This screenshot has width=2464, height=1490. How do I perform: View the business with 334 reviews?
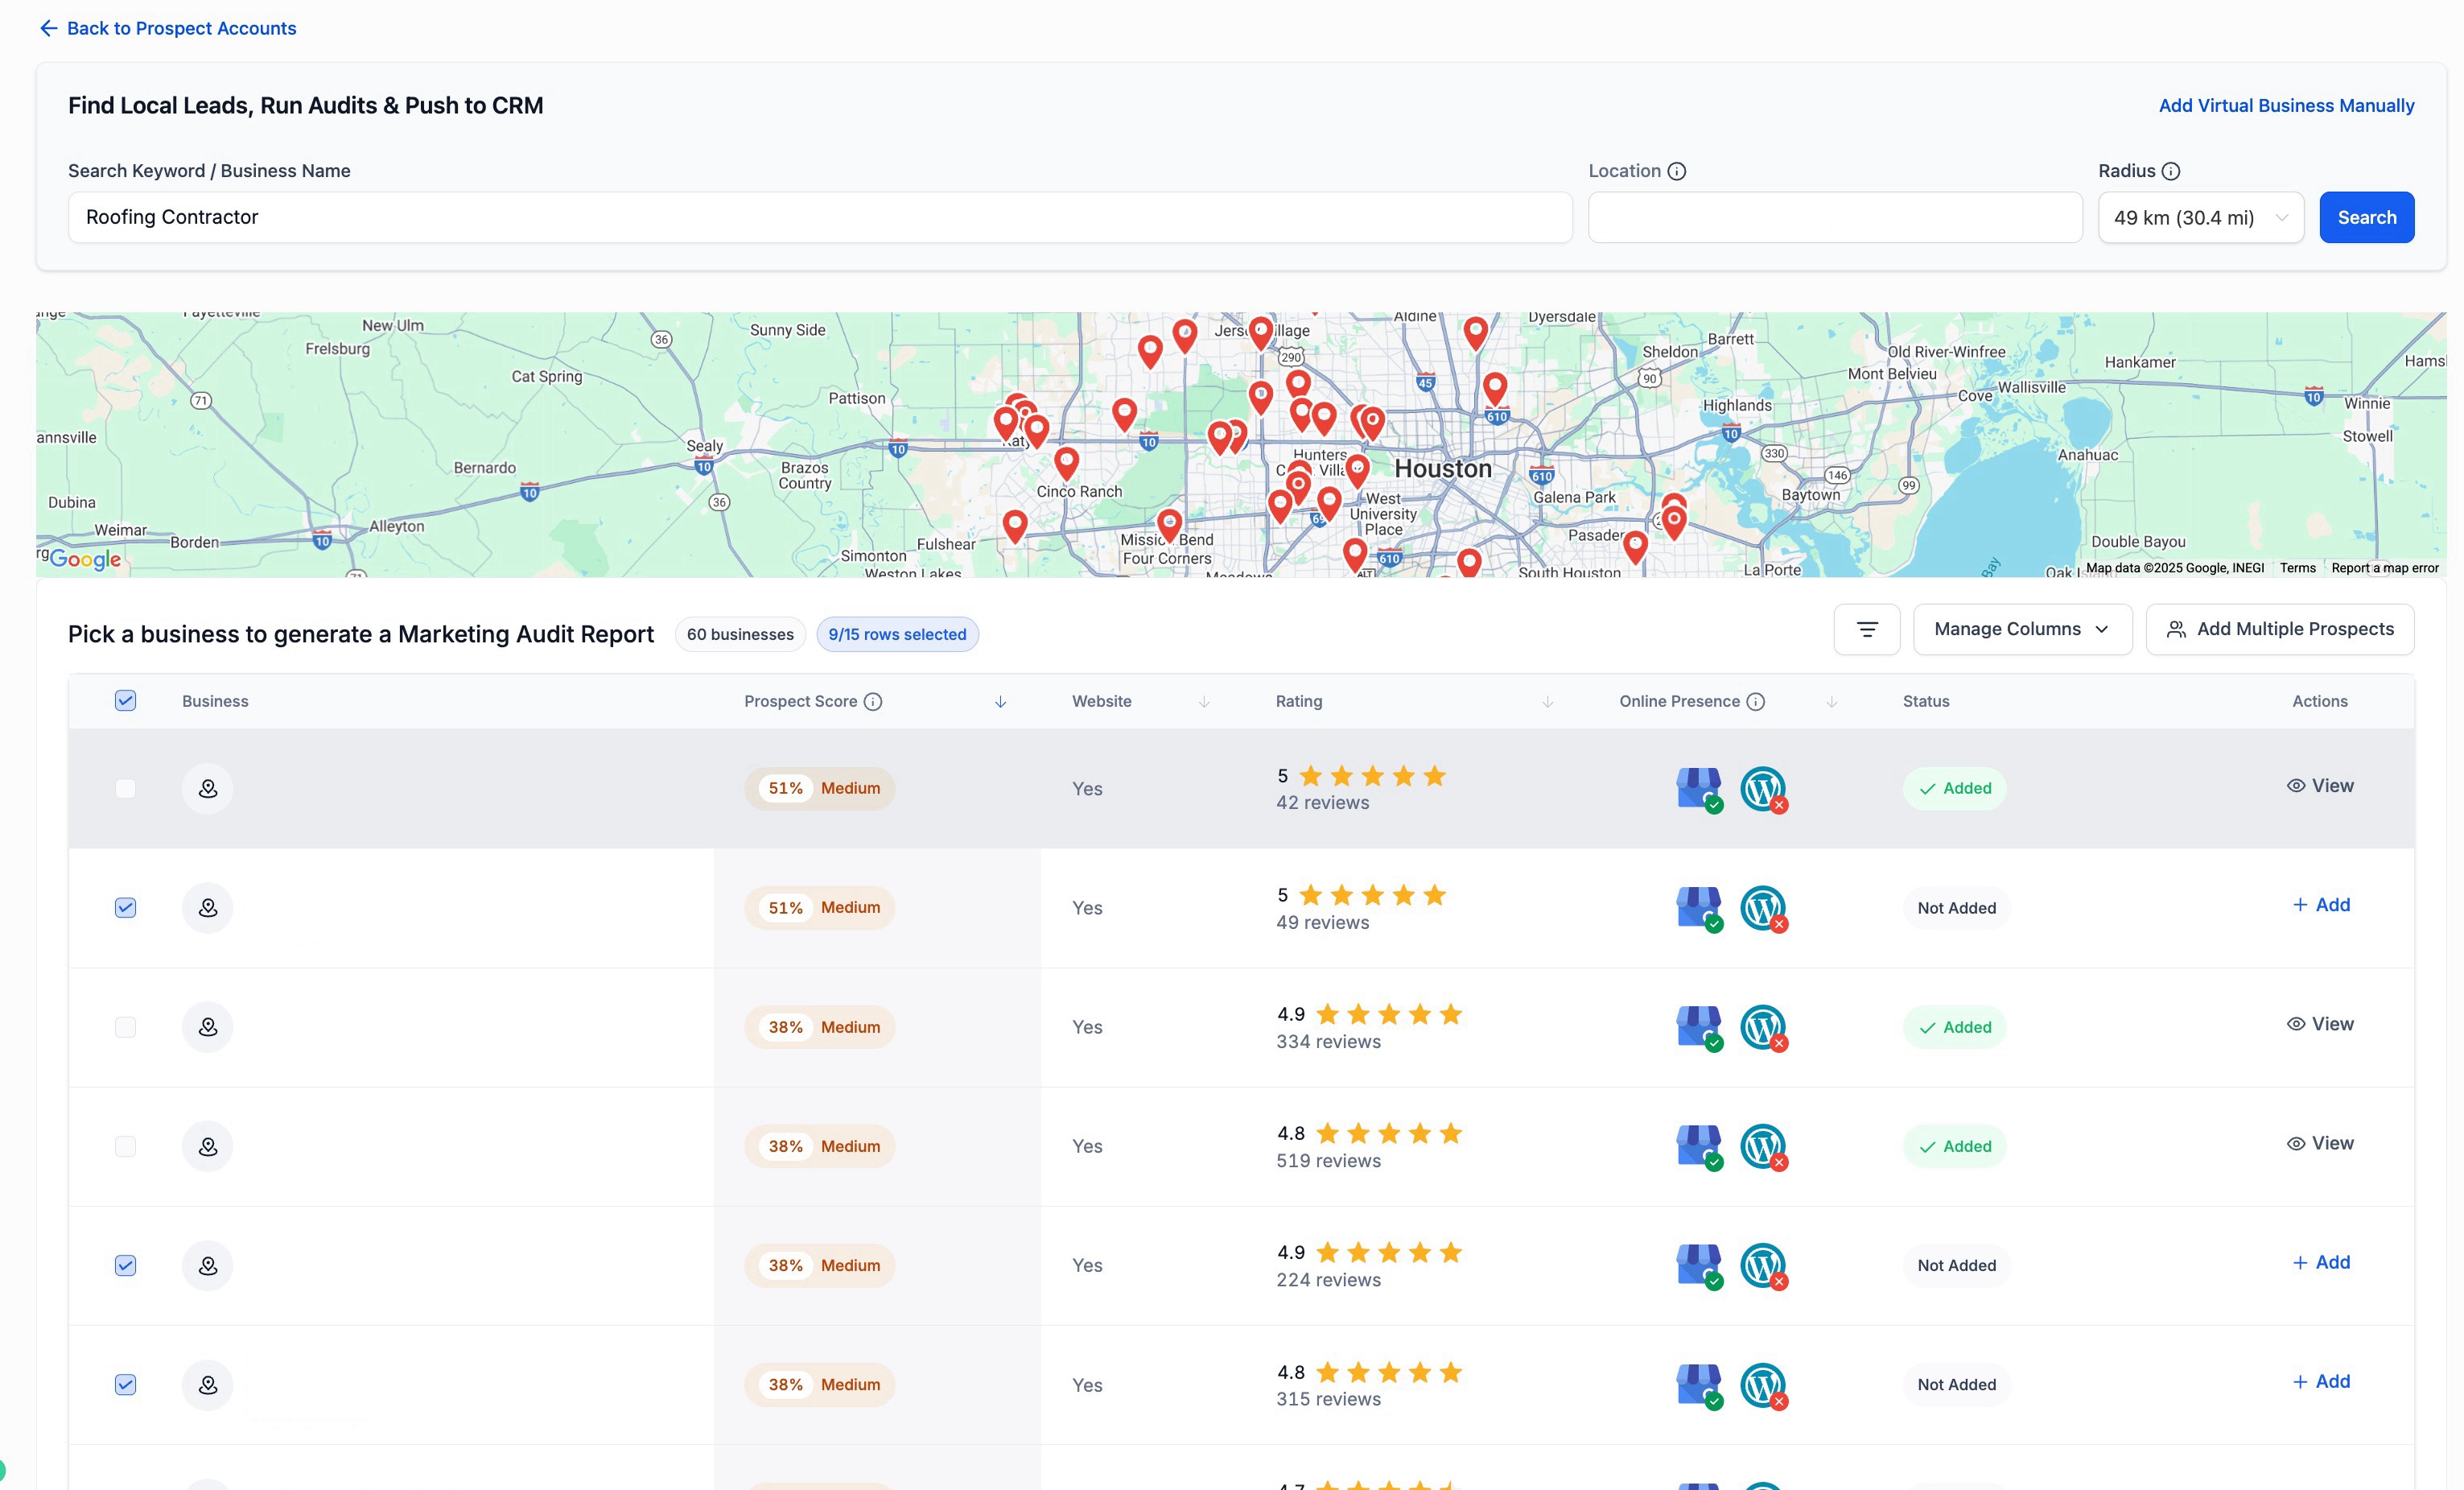click(2320, 1024)
